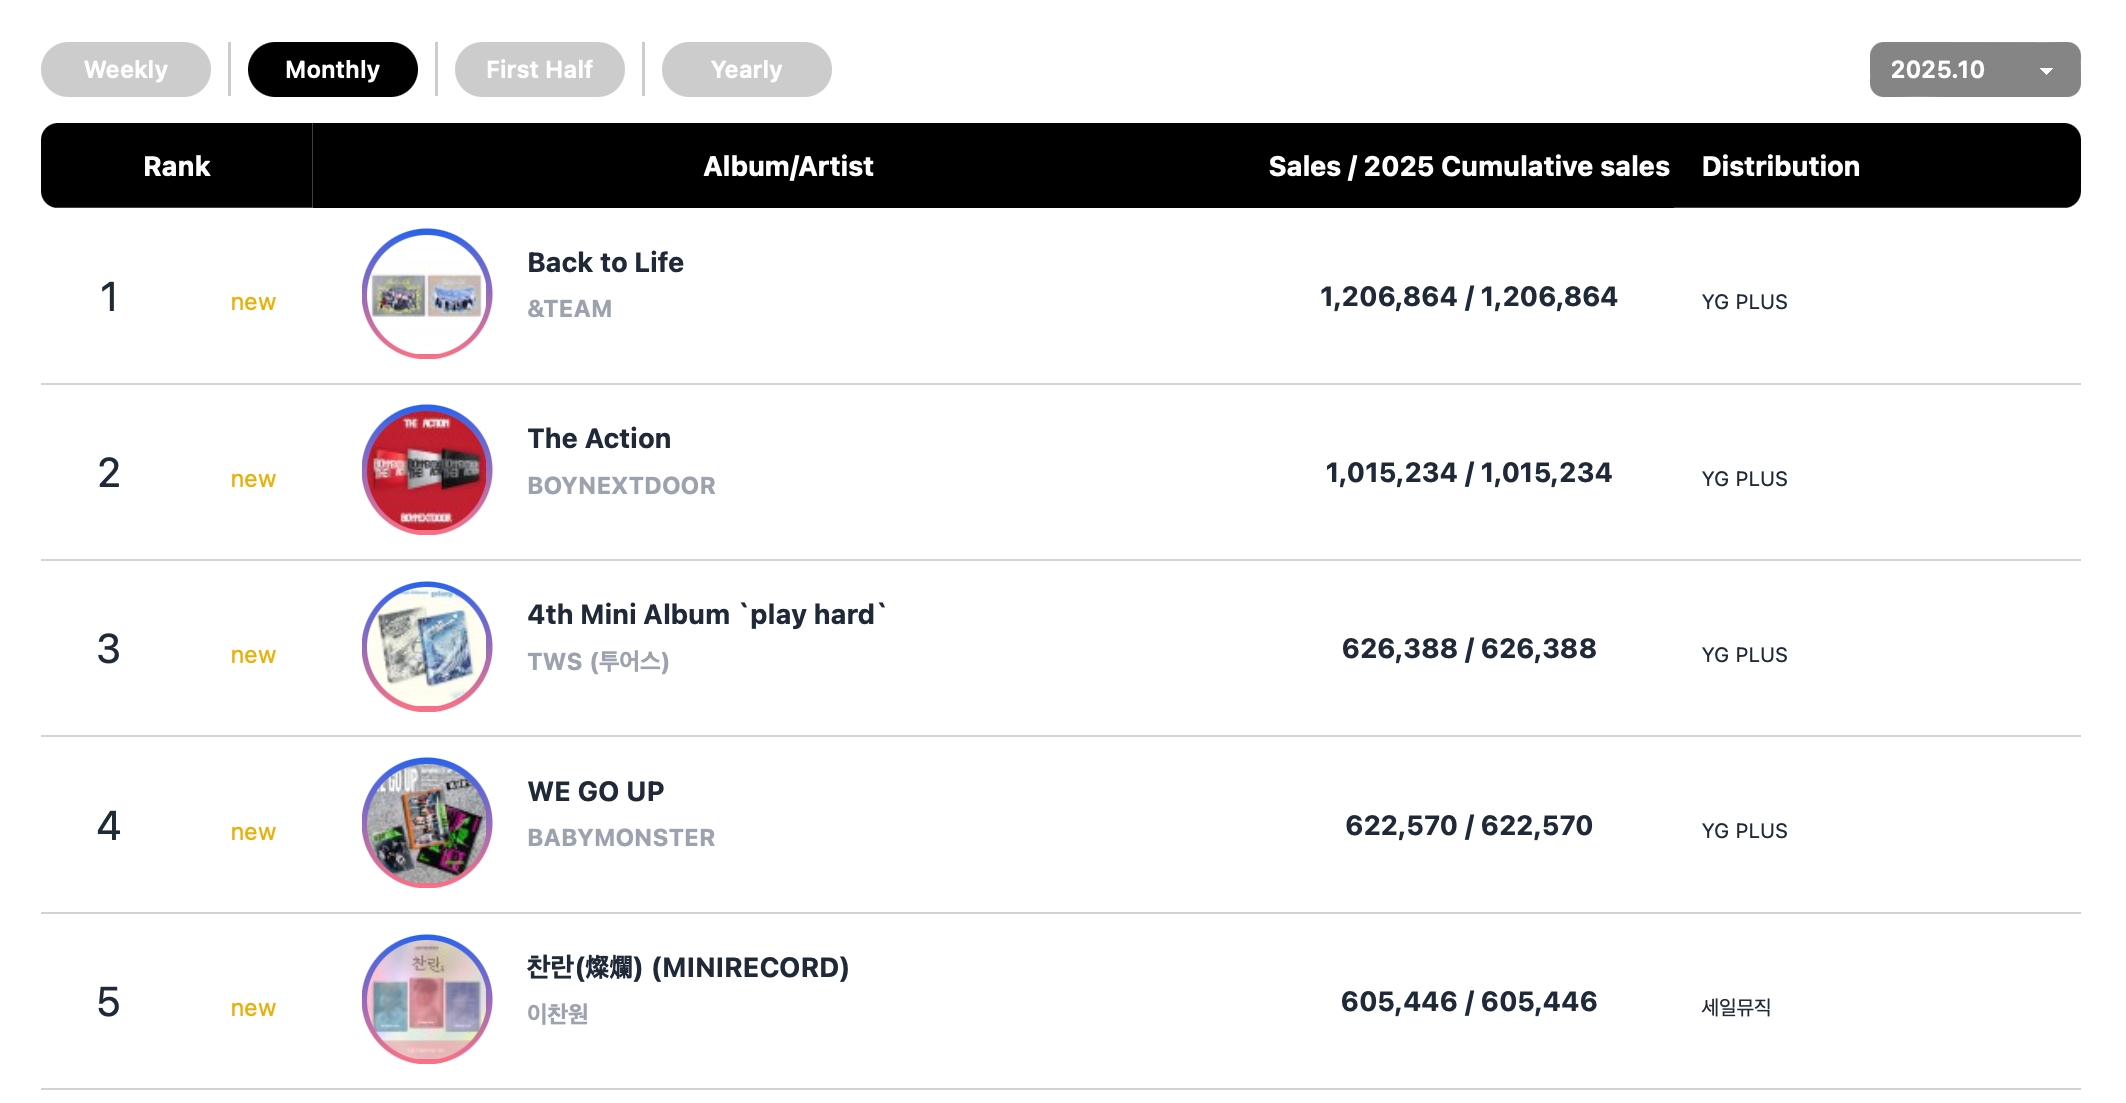The width and height of the screenshot is (2126, 1103).
Task: Click the Sales / 2025 Cumulative sales header
Action: point(1469,167)
